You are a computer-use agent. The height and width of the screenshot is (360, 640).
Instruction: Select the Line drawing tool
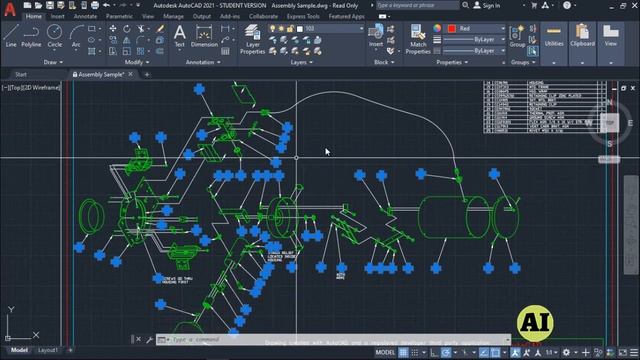[x=11, y=36]
